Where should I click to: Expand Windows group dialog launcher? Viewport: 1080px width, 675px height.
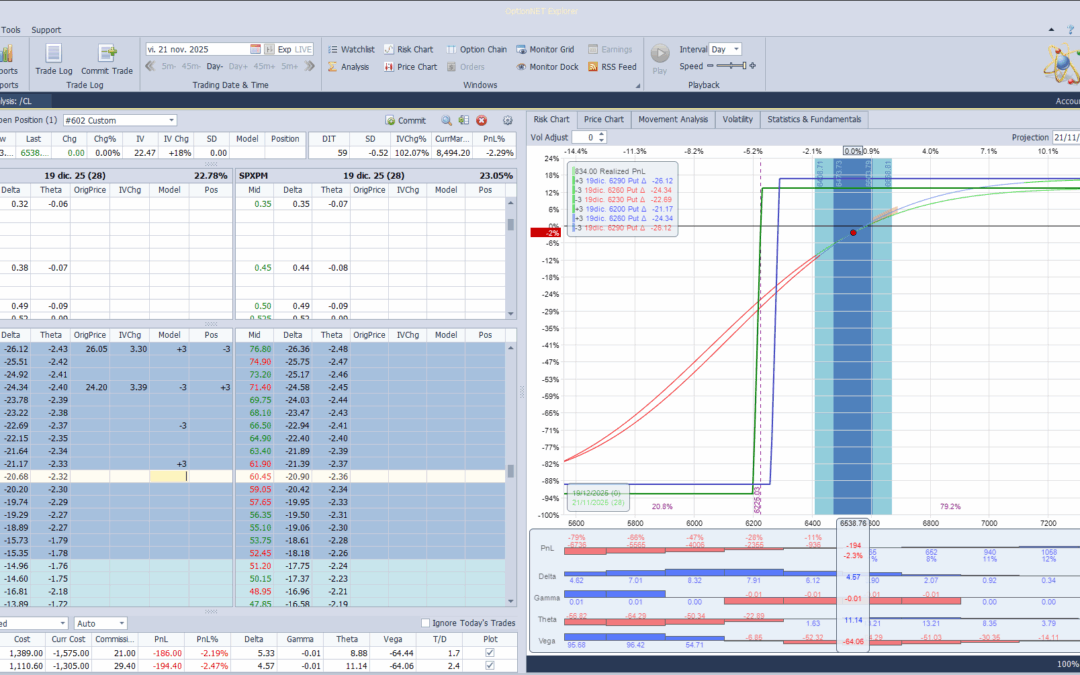tap(638, 85)
